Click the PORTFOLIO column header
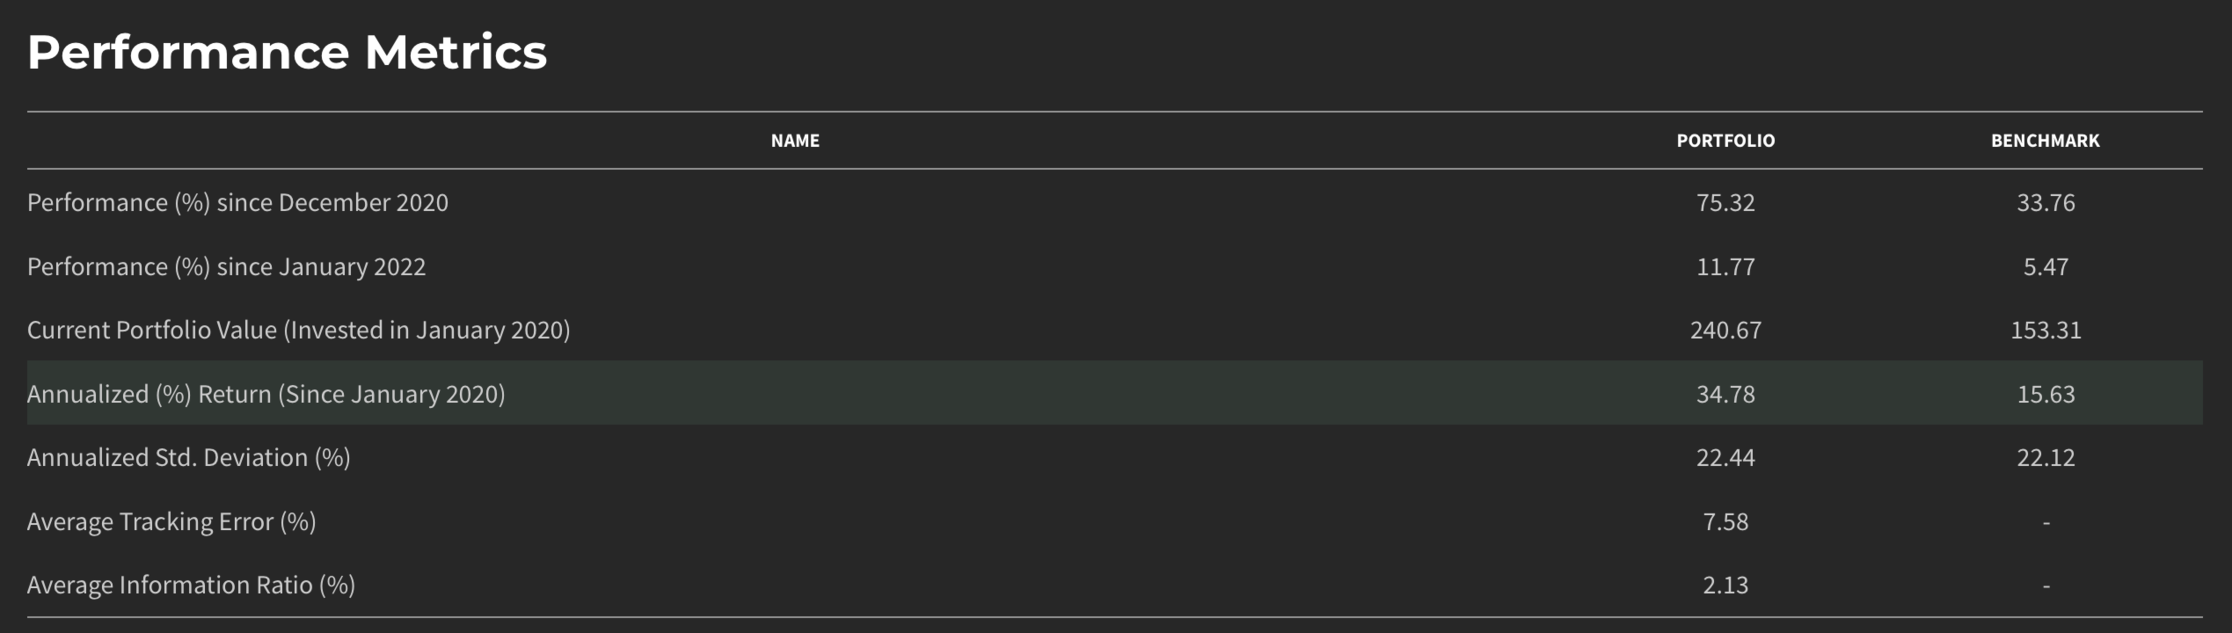This screenshot has height=633, width=2232. pos(1725,141)
